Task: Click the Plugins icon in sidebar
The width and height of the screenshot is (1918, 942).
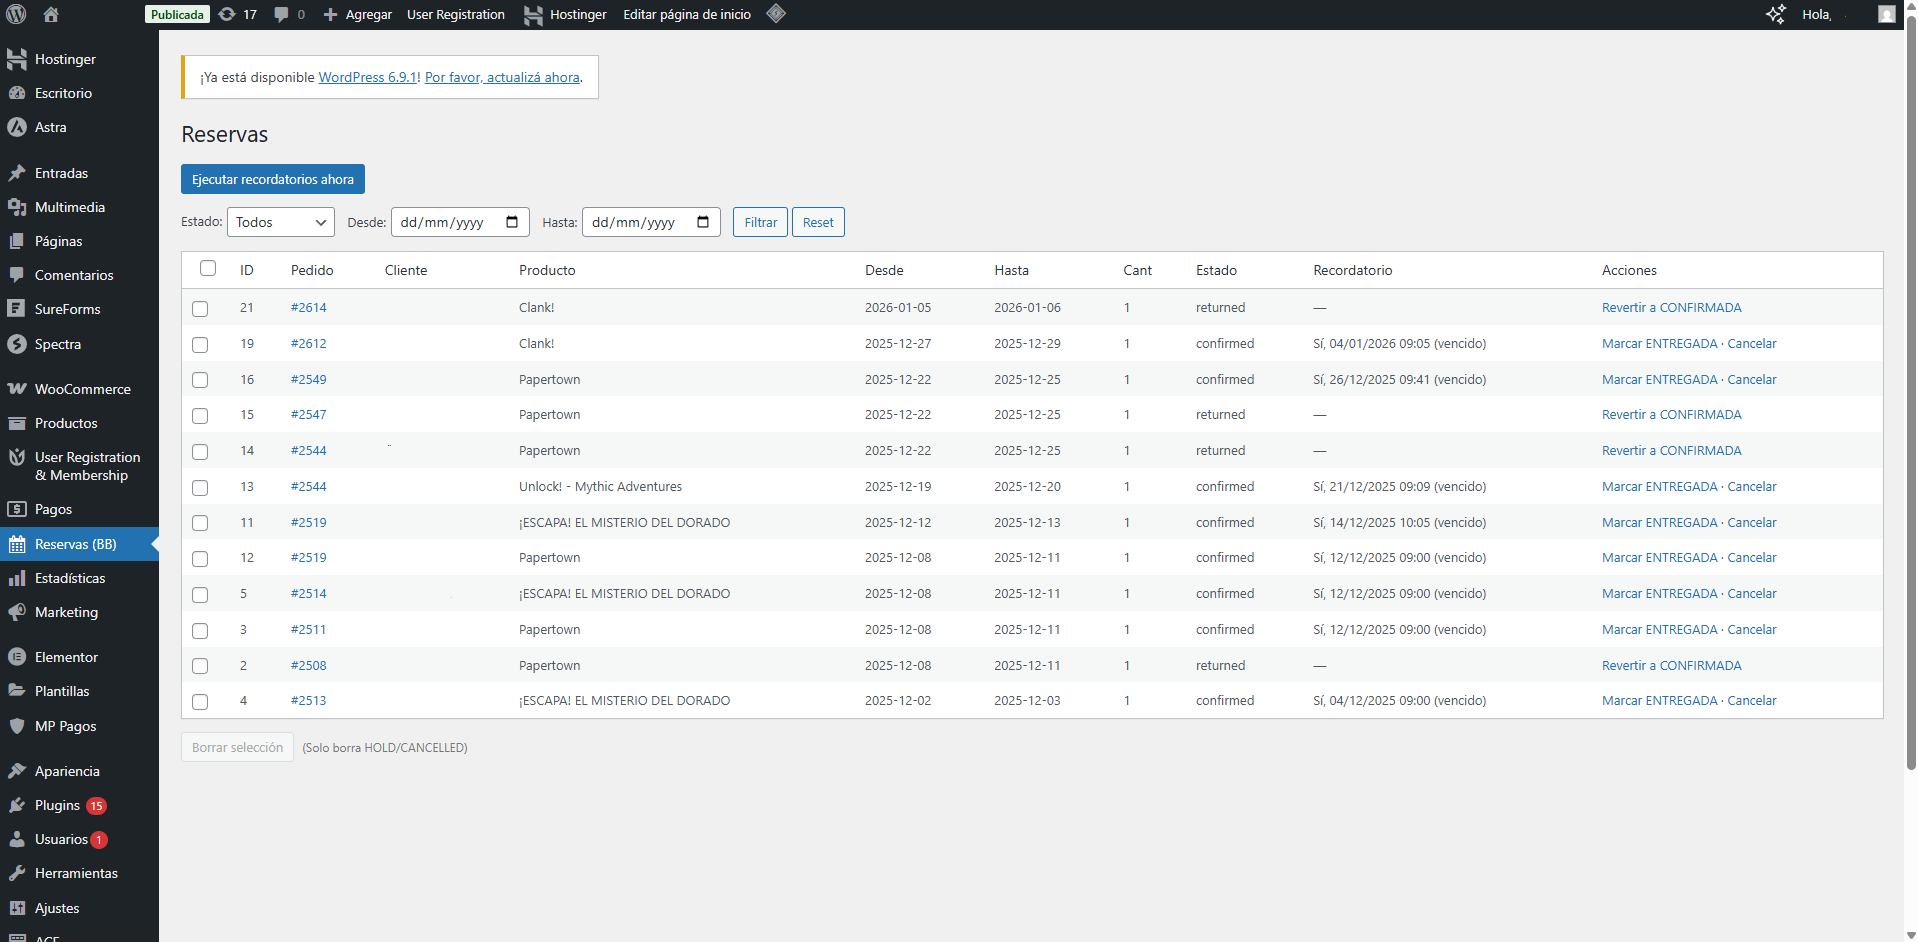Action: tap(17, 805)
